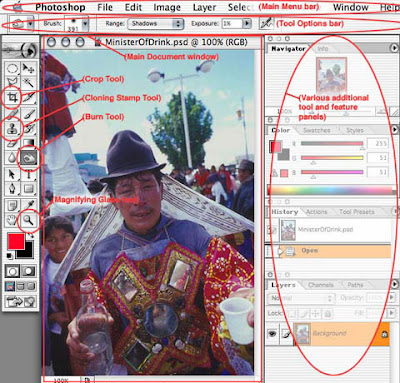Open the Image menu
Viewport: 400px width, 383px height.
167,7
